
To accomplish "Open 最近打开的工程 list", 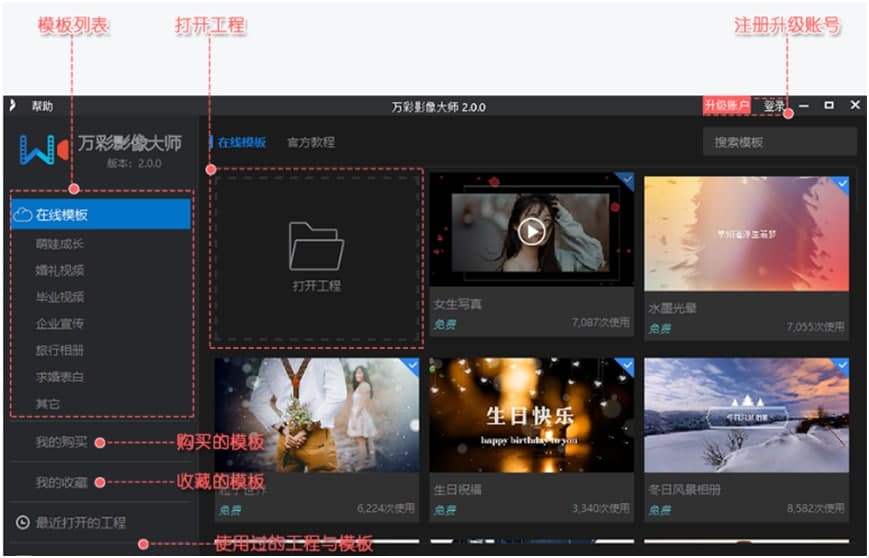I will point(81,522).
